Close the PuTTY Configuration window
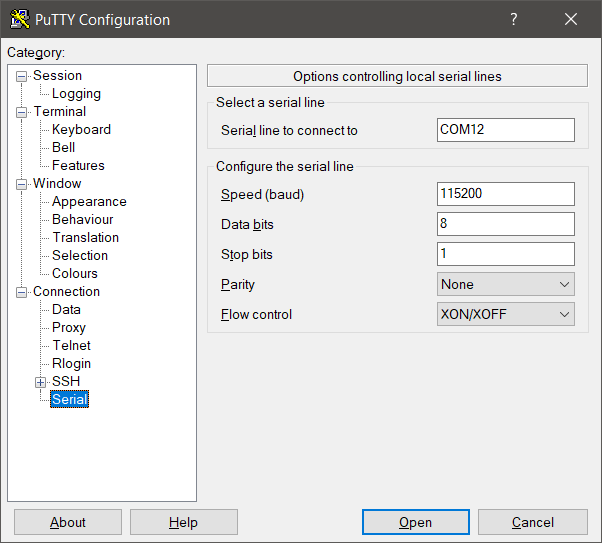Viewport: 602px width, 543px height. tap(571, 19)
